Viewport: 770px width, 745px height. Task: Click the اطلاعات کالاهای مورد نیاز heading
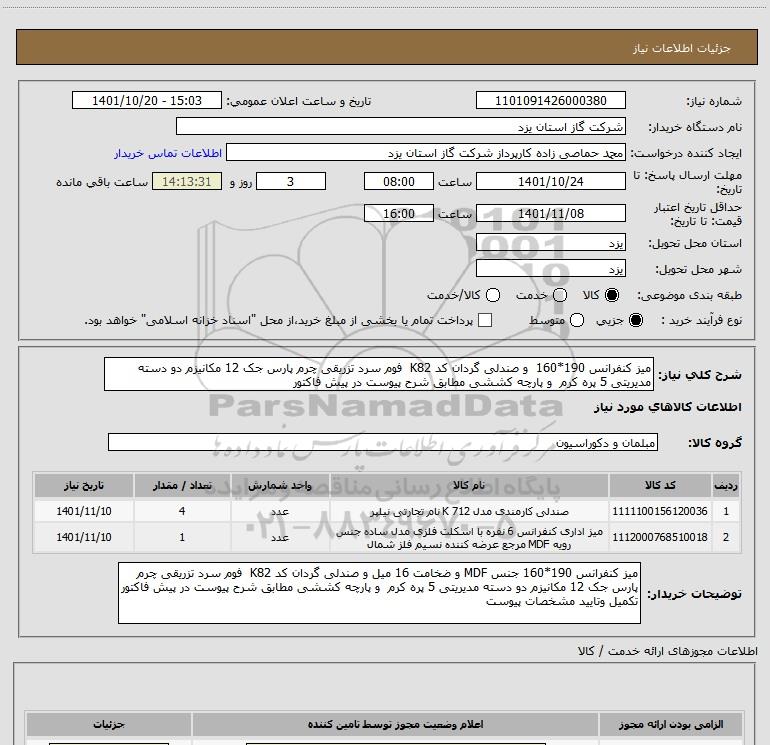(667, 407)
